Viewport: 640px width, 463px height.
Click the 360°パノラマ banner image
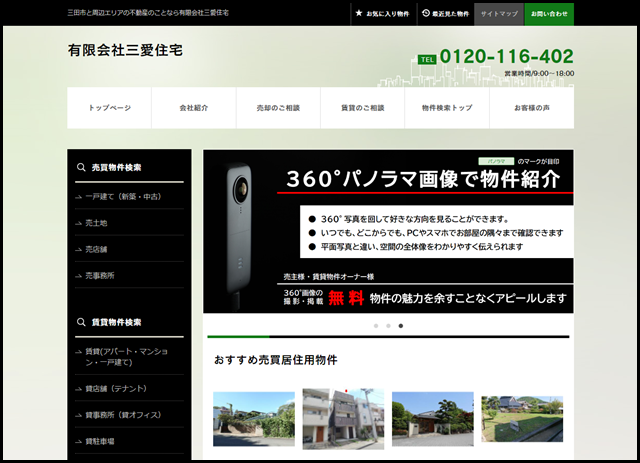(x=388, y=232)
